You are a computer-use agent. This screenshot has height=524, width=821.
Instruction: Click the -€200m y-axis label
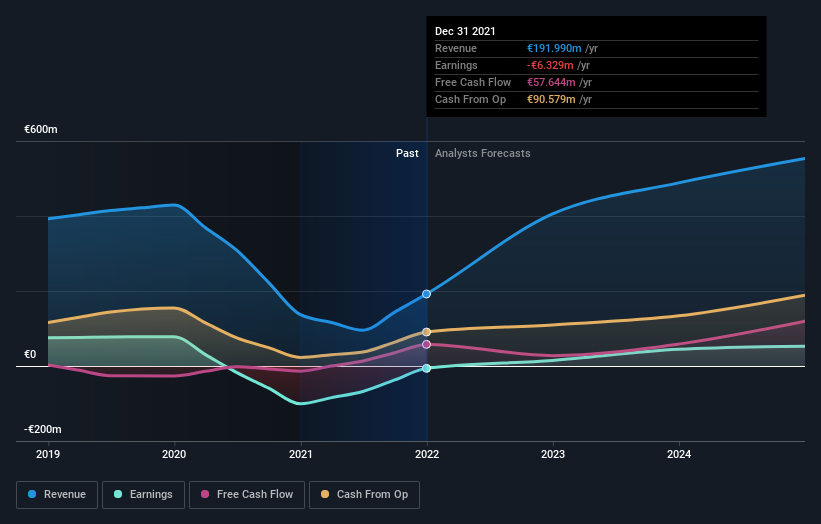(x=42, y=429)
